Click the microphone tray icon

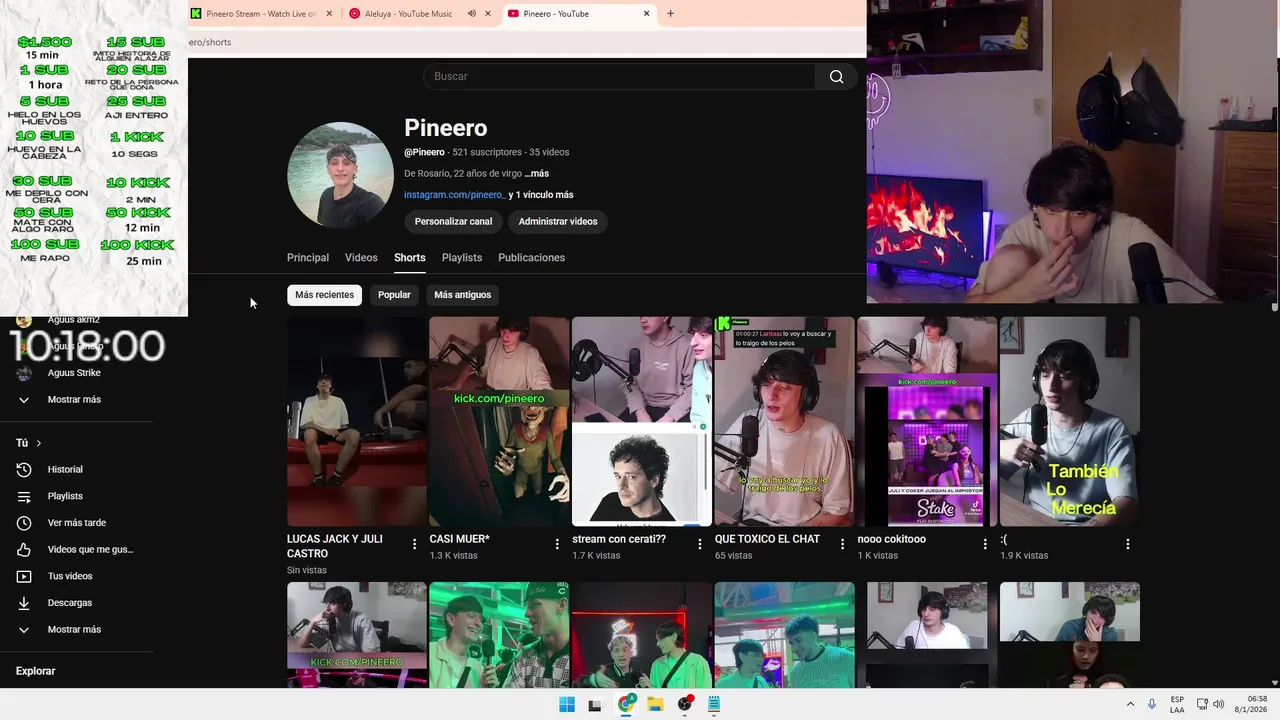[x=1152, y=704]
